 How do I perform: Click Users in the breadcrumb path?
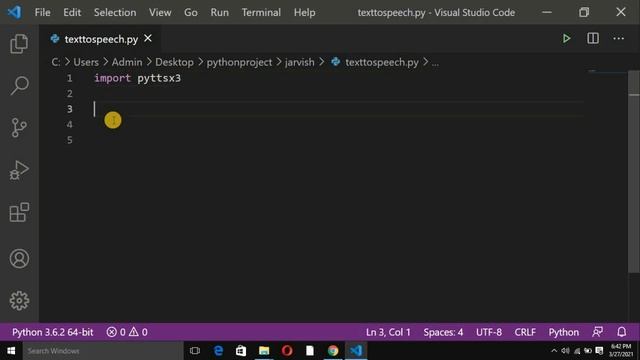tap(86, 62)
